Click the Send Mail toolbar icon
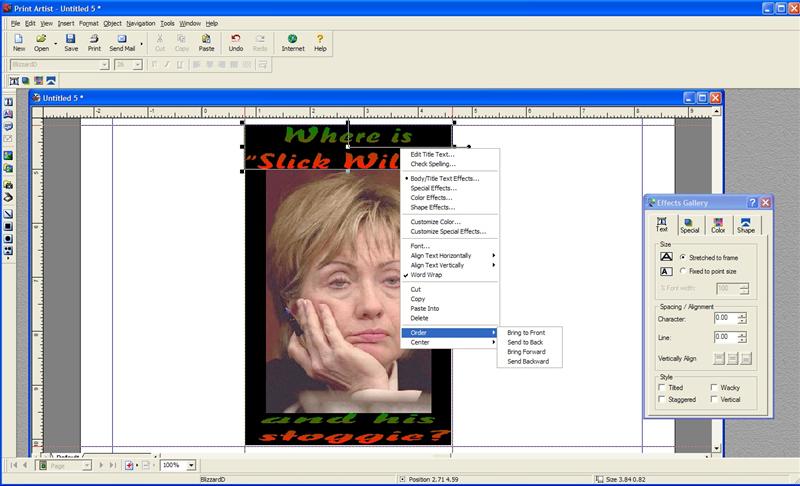The width and height of the screenshot is (800, 486). [x=122, y=42]
